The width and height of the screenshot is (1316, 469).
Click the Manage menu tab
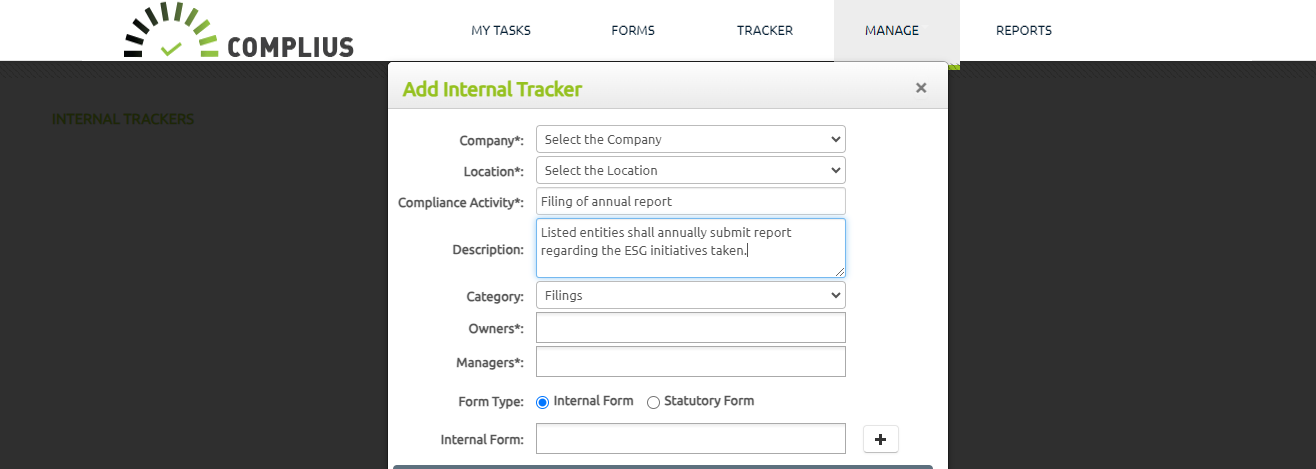click(892, 30)
